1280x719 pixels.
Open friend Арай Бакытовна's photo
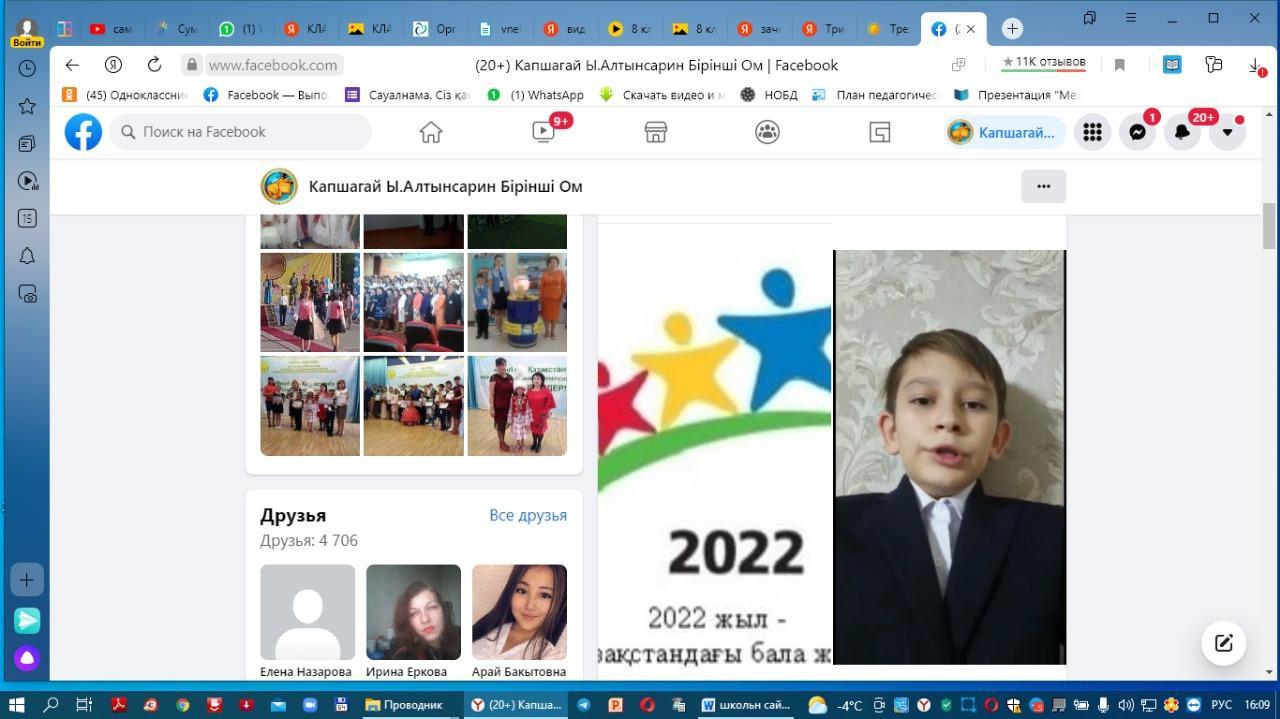click(x=519, y=612)
